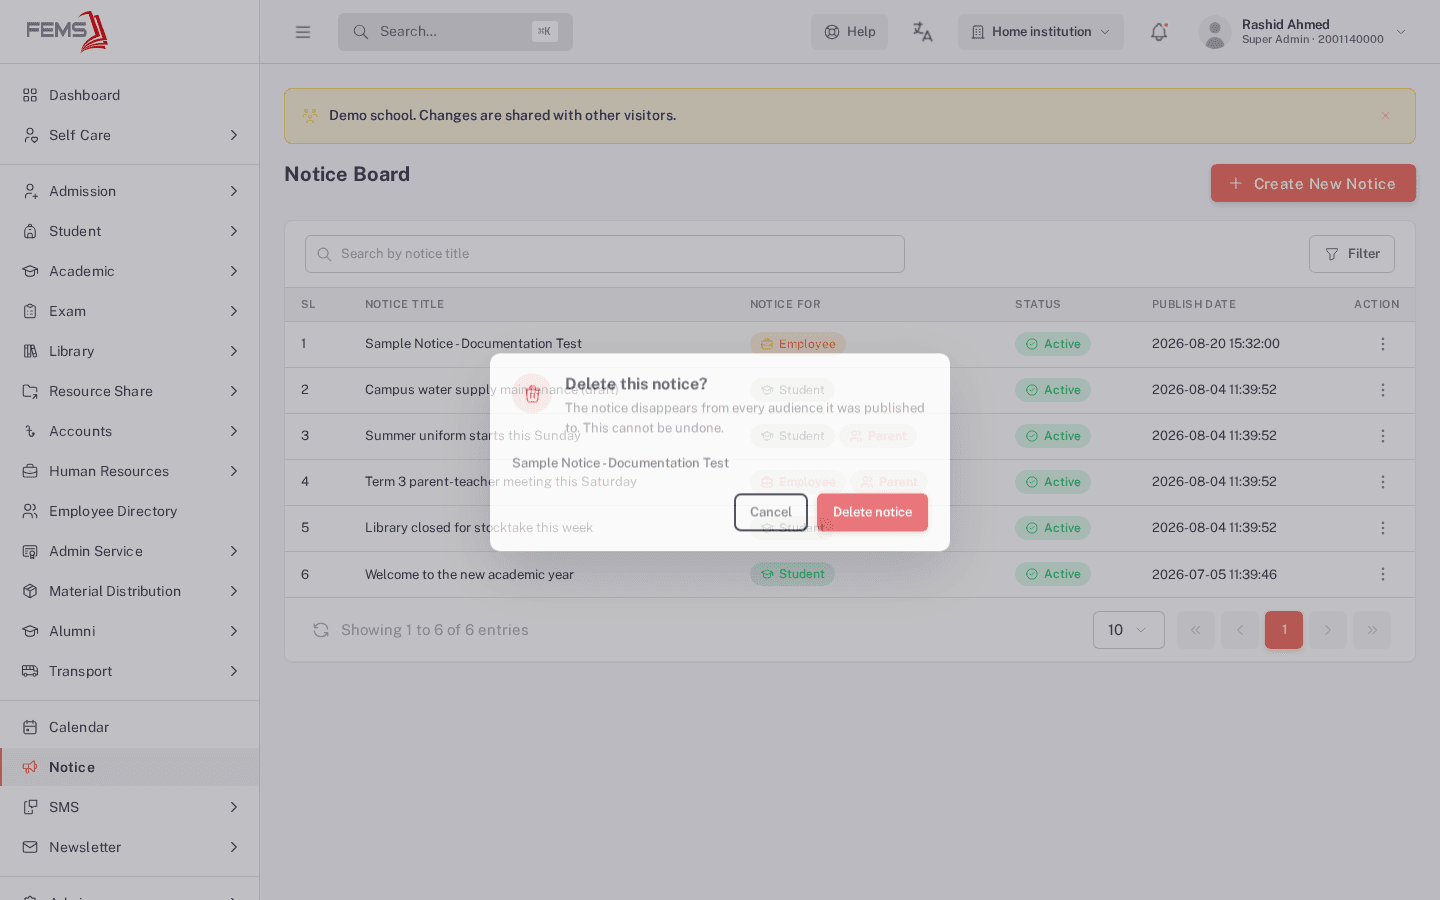1440x900 pixels.
Task: Click Active status in Welcome academic year row
Action: (1053, 574)
